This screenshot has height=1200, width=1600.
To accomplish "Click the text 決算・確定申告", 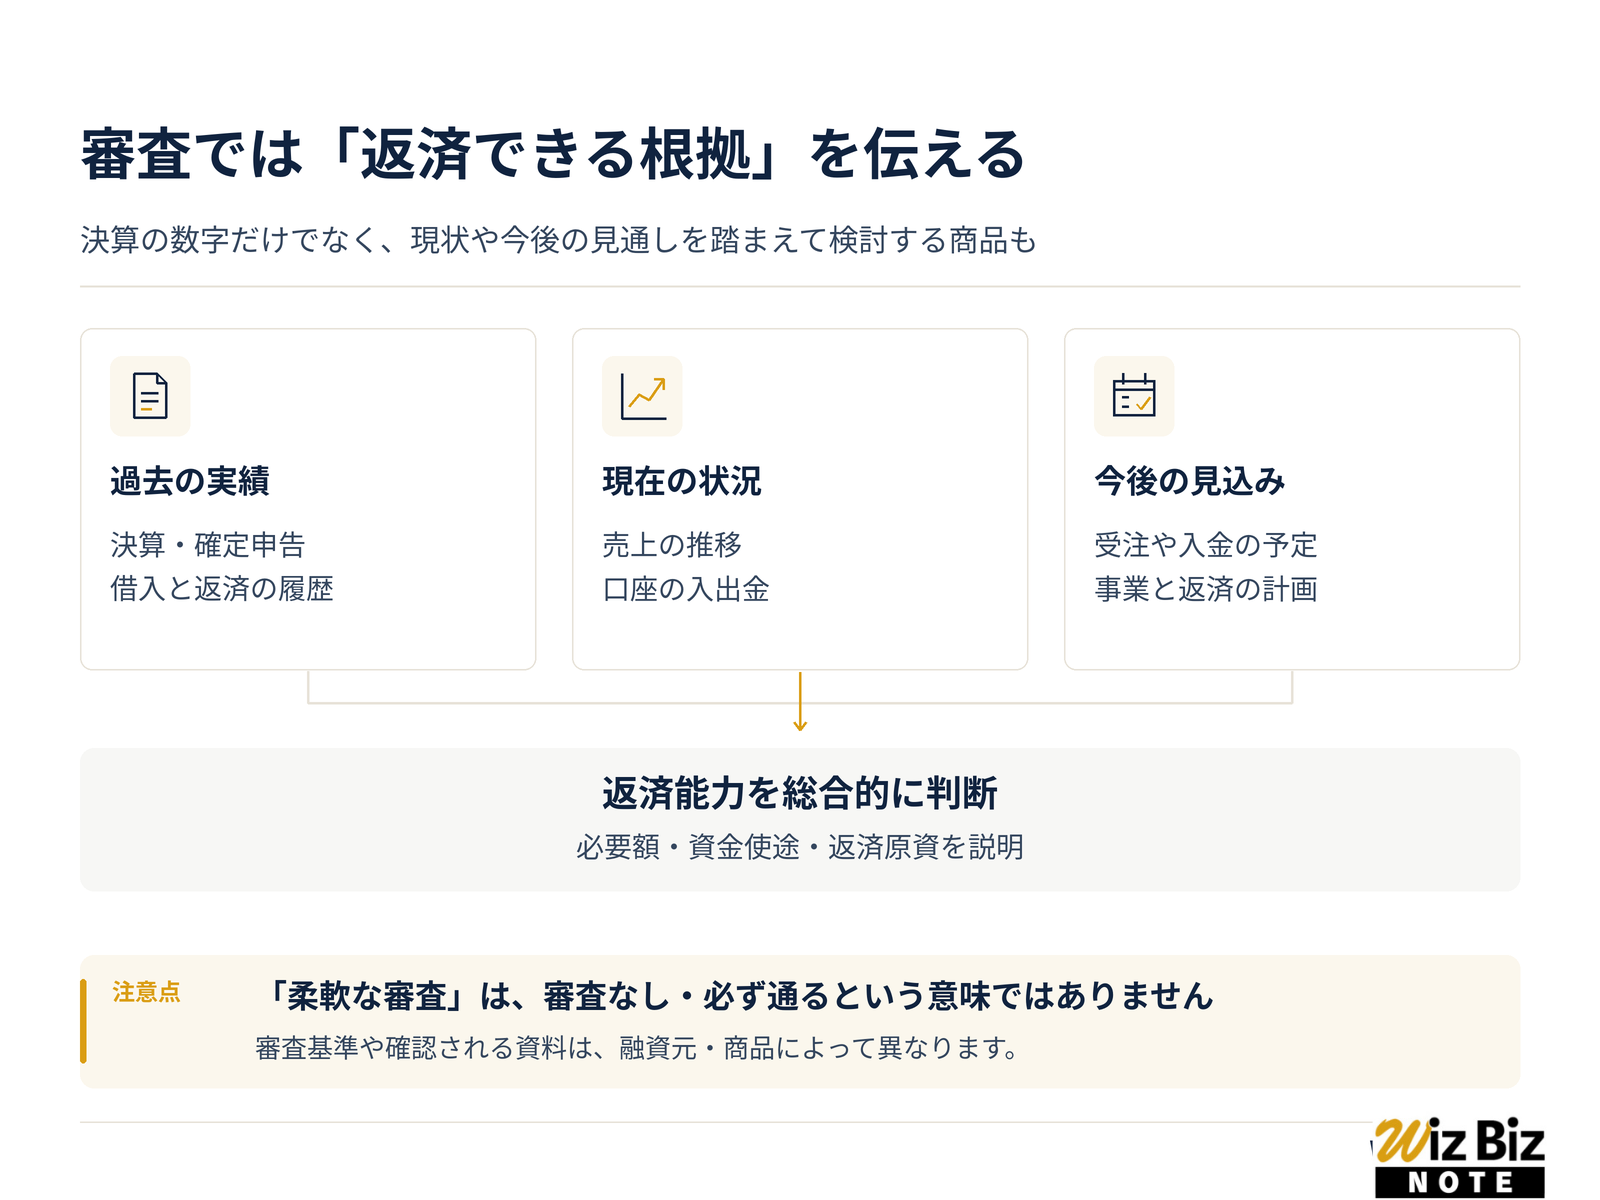I will (x=208, y=545).
